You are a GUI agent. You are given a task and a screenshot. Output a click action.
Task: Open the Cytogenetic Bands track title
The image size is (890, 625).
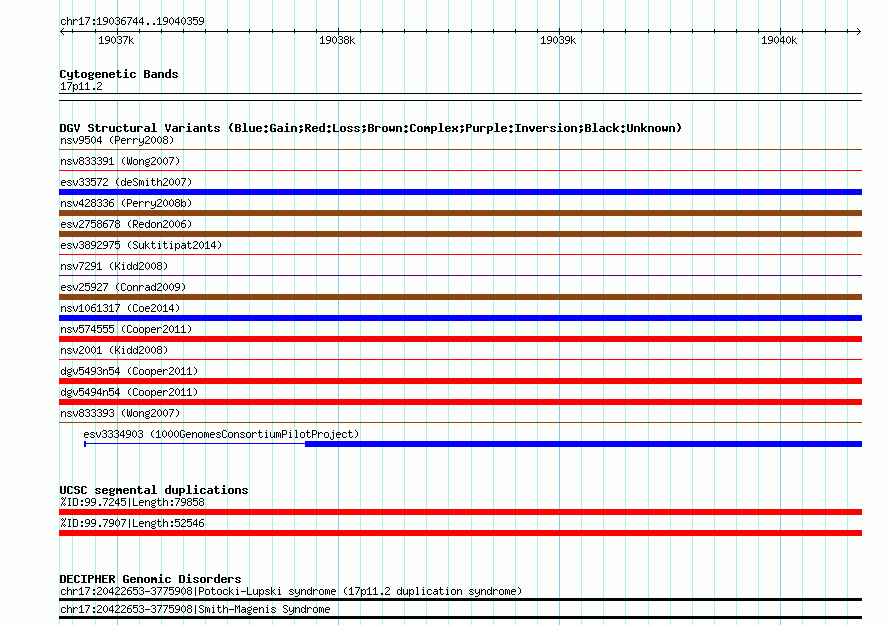(x=119, y=74)
